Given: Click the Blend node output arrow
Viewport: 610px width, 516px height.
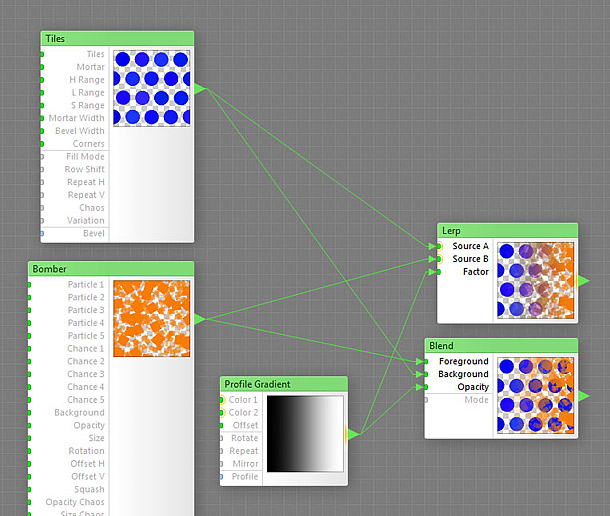Looking at the screenshot, I should click(582, 397).
